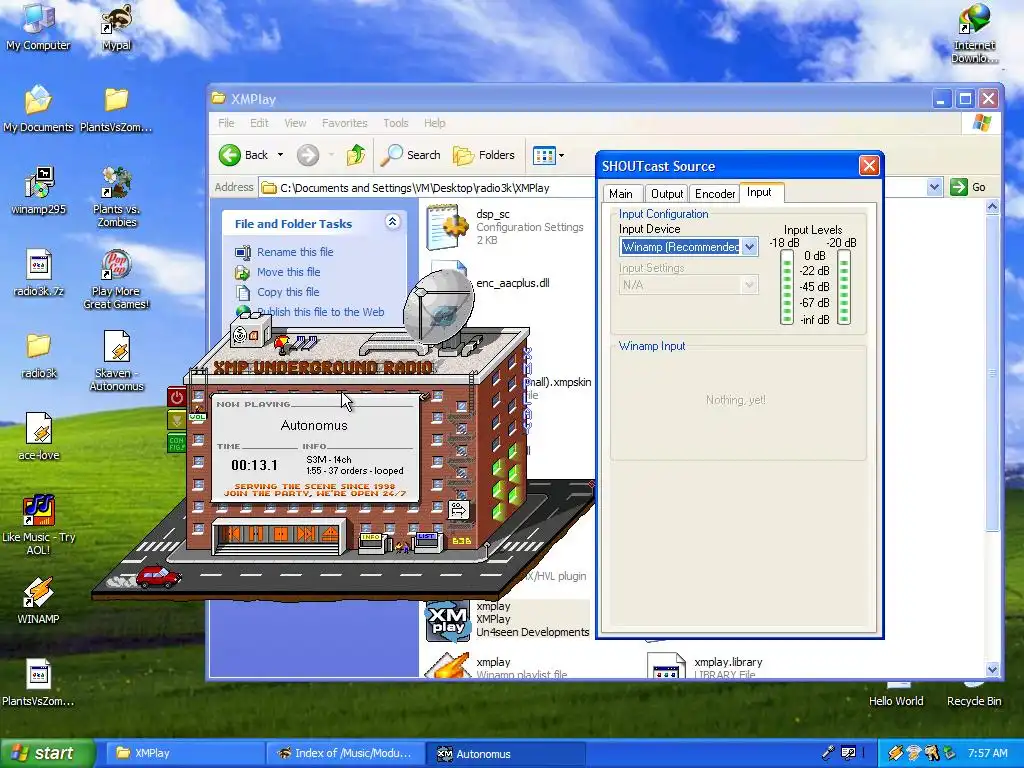This screenshot has height=768, width=1024.
Task: Select the enc_aacplus.dll file
Action: 512,283
